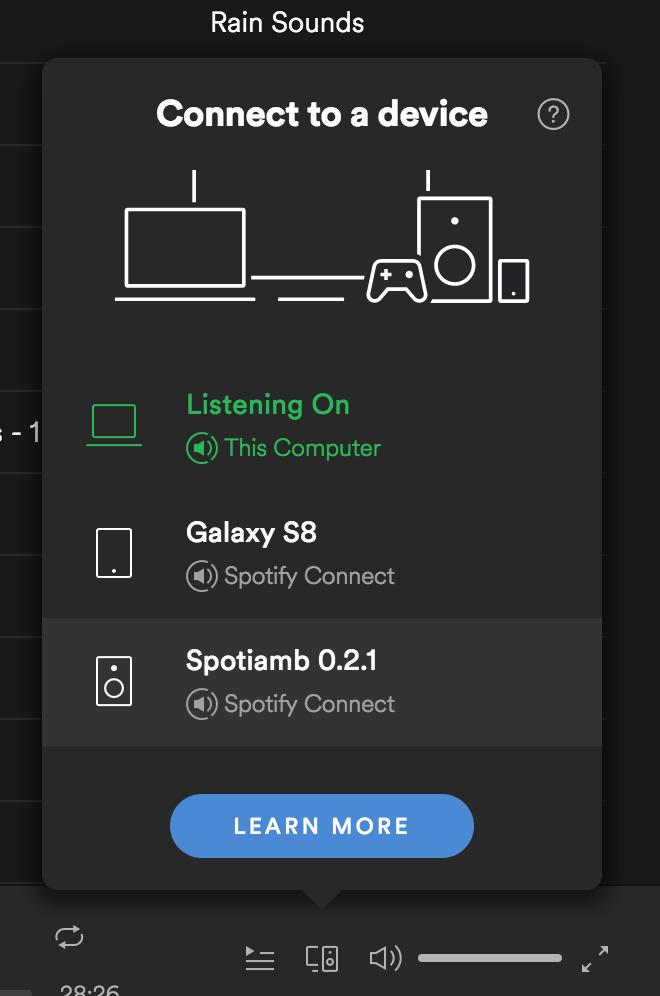Viewport: 660px width, 996px height.
Task: Enter full screen with the expand arrows icon
Action: [595, 959]
